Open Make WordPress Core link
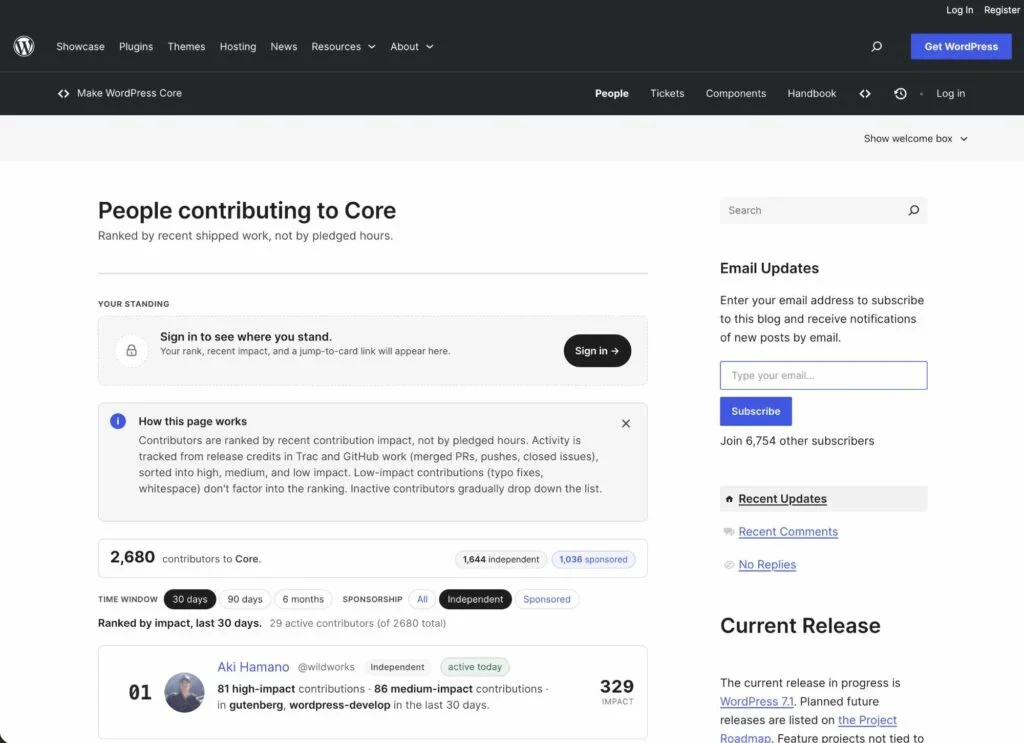The width and height of the screenshot is (1024, 743). (x=129, y=93)
